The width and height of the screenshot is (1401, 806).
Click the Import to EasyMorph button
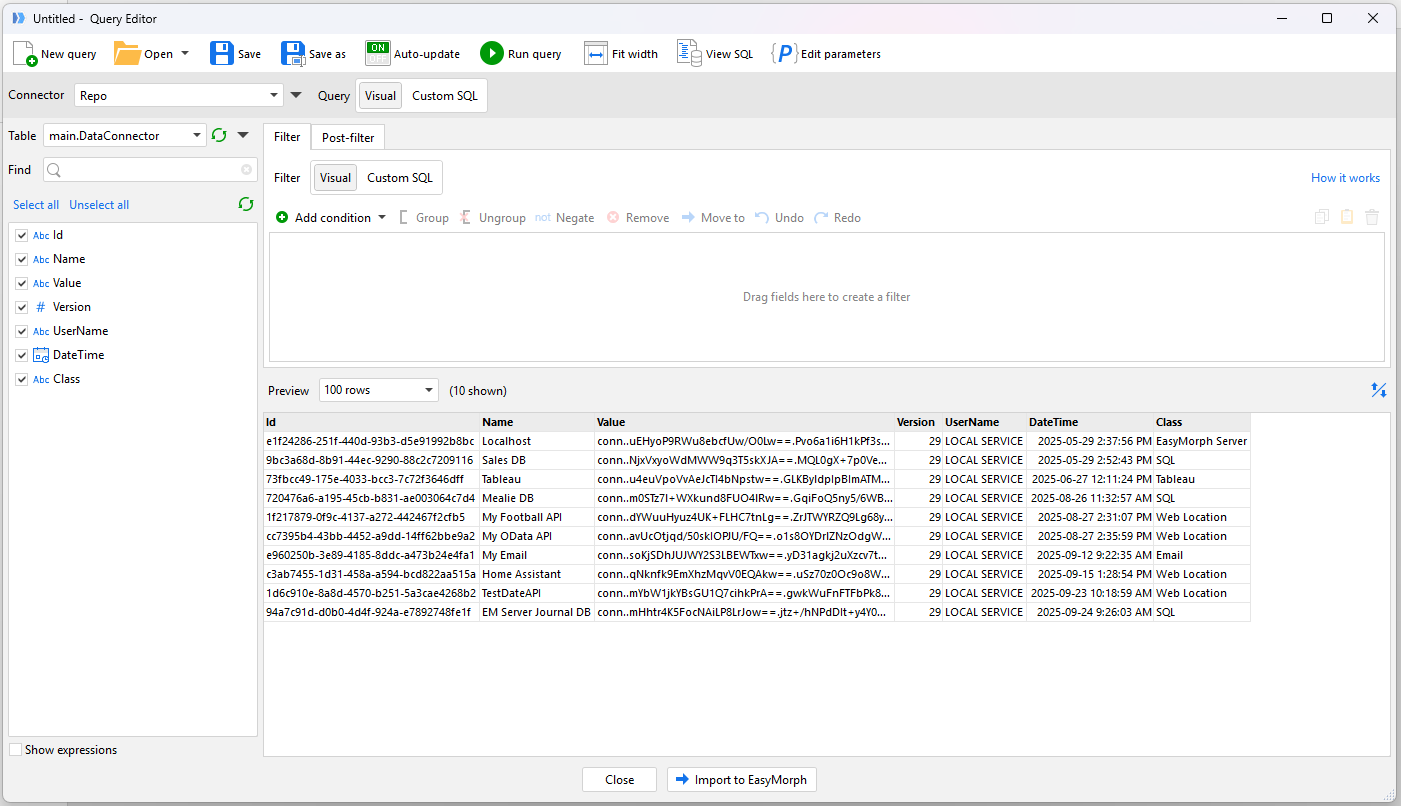[x=742, y=780]
